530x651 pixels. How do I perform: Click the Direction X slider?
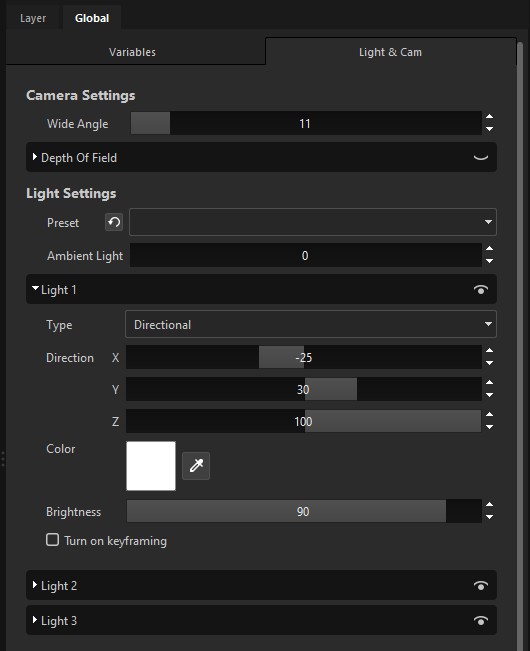pos(304,357)
